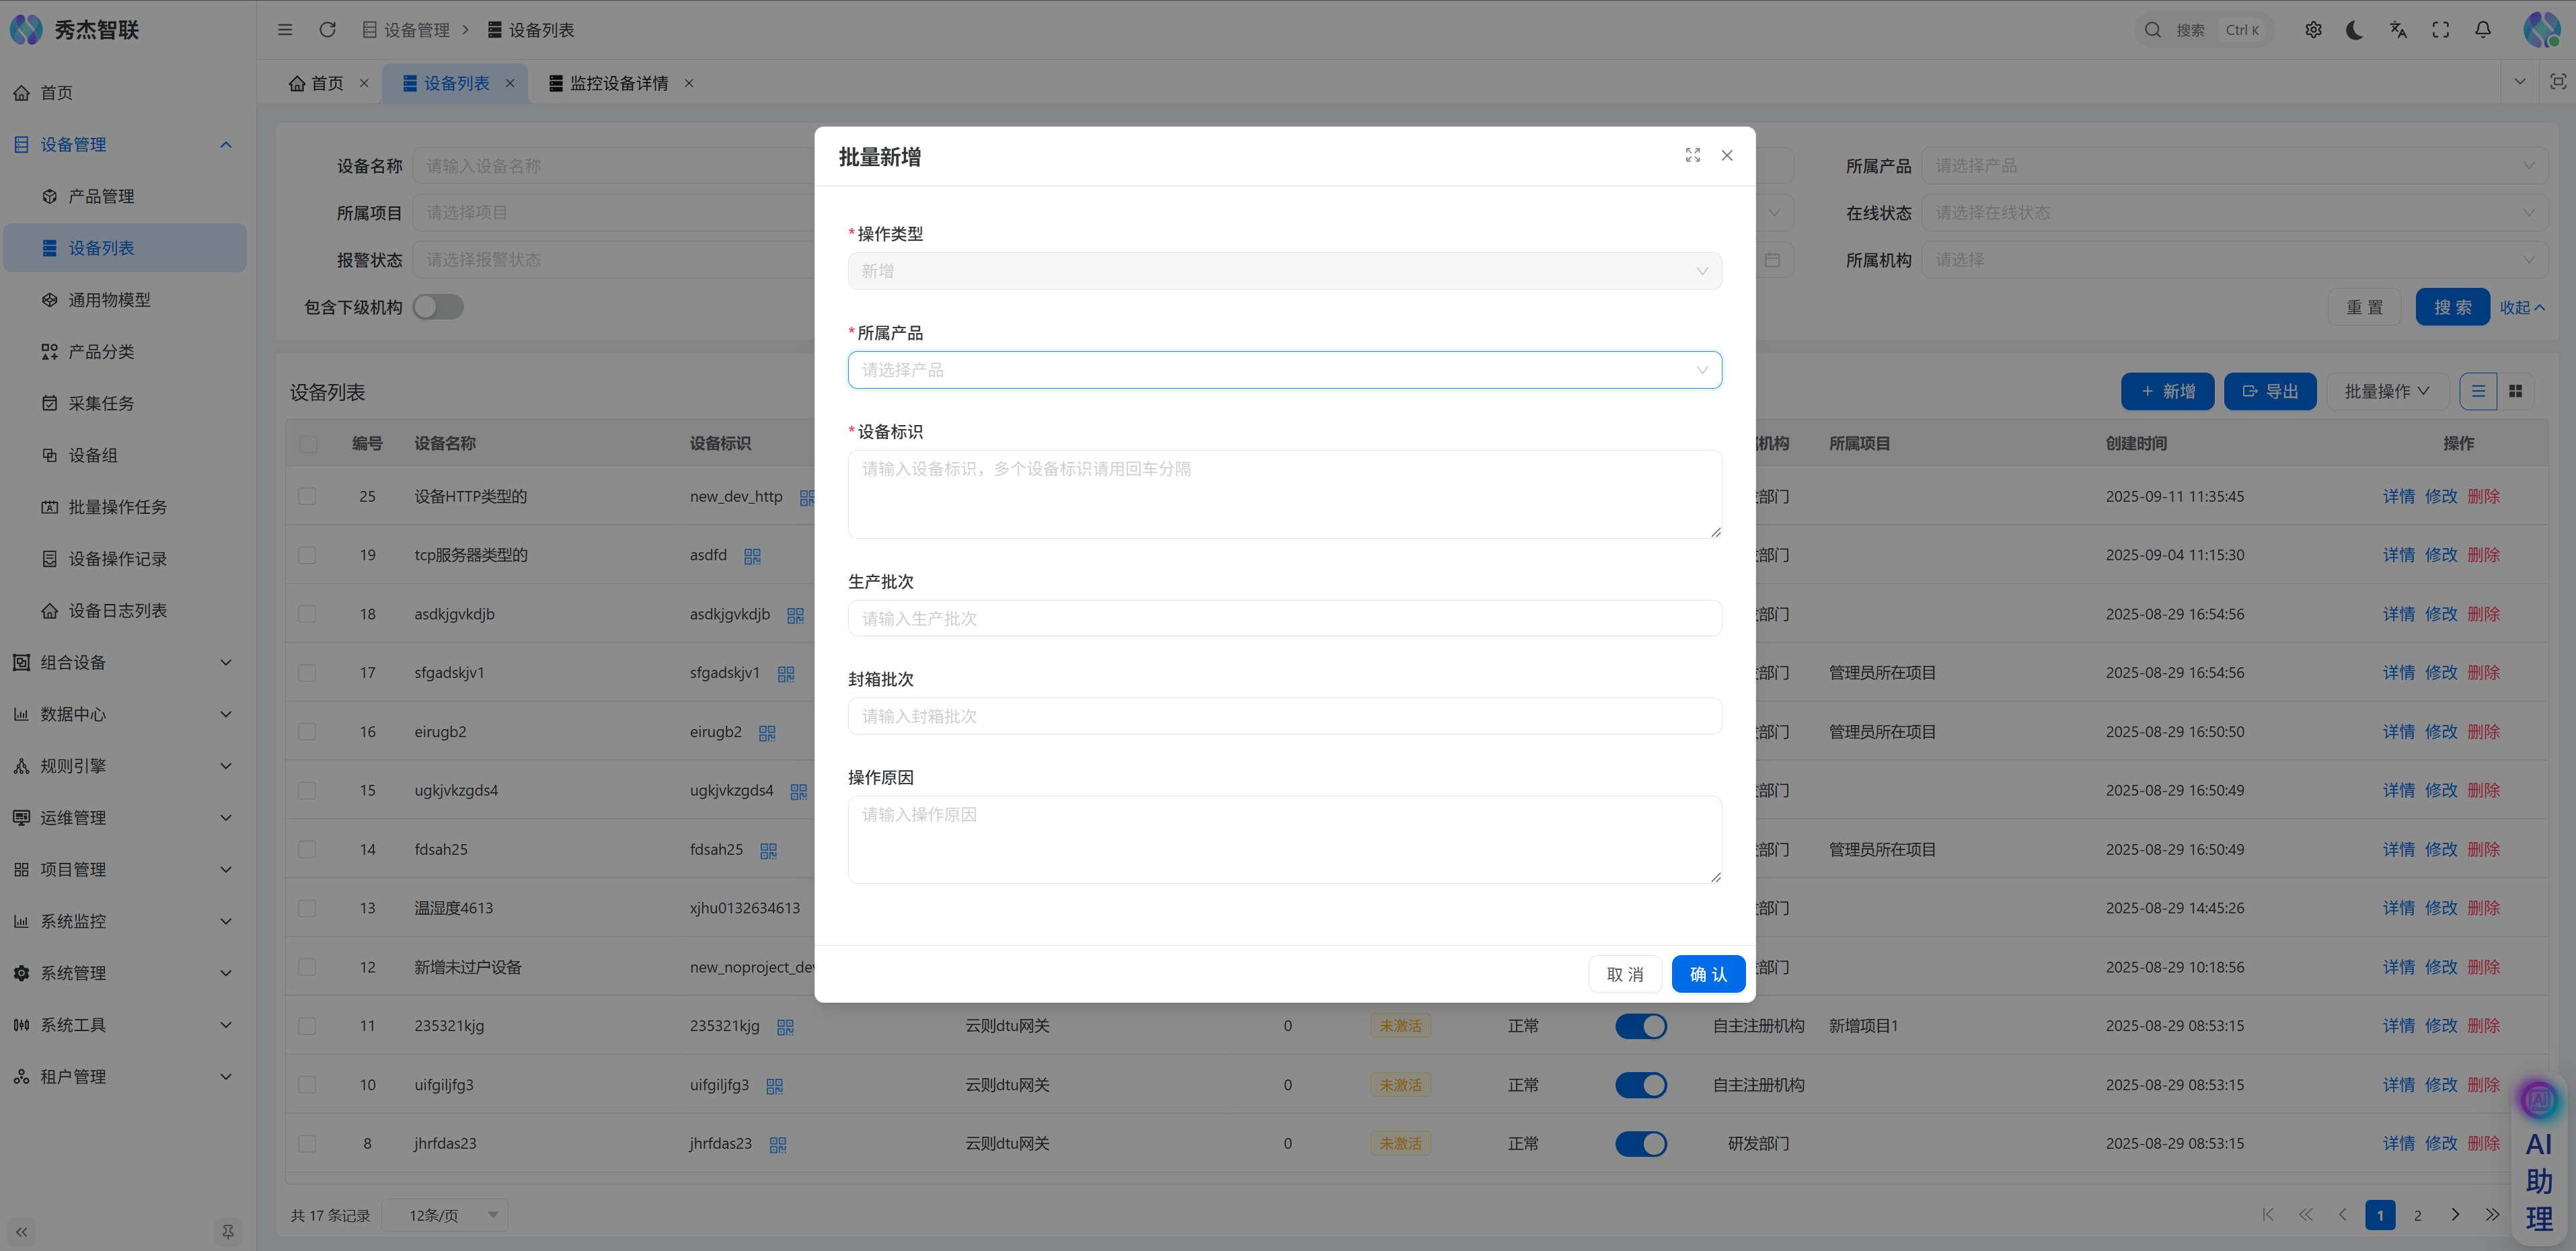Check the checkbox for device row 25
This screenshot has height=1251, width=2576.
[x=307, y=496]
